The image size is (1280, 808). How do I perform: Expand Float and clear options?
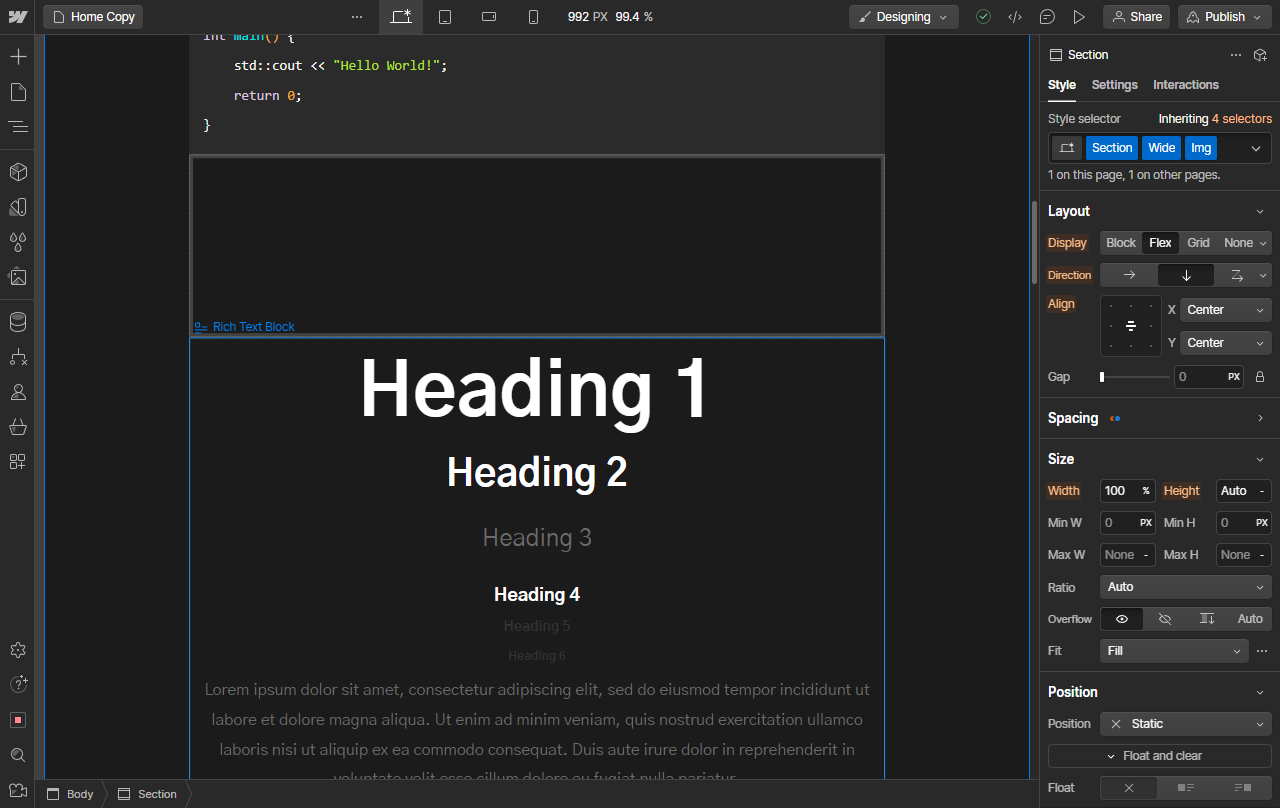click(x=1160, y=756)
